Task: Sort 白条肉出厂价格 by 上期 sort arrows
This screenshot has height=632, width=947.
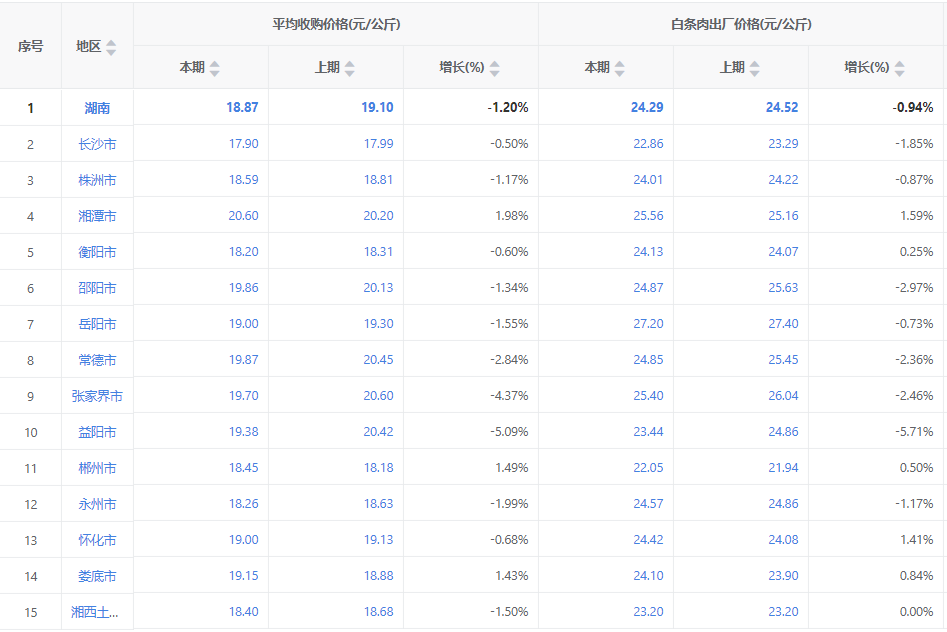Action: (x=754, y=68)
